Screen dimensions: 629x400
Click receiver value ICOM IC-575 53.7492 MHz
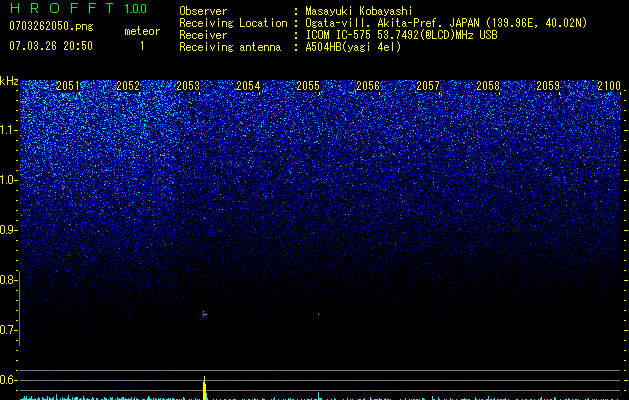click(x=401, y=35)
